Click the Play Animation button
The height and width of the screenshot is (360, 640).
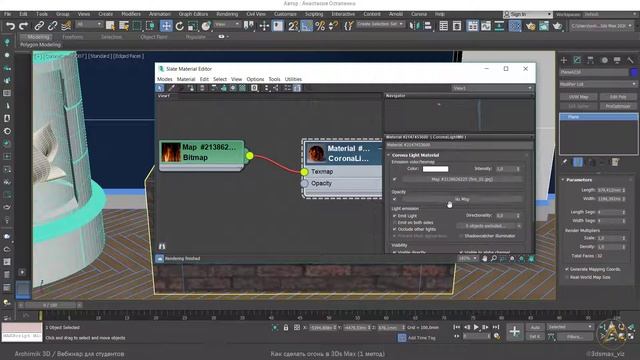476,327
